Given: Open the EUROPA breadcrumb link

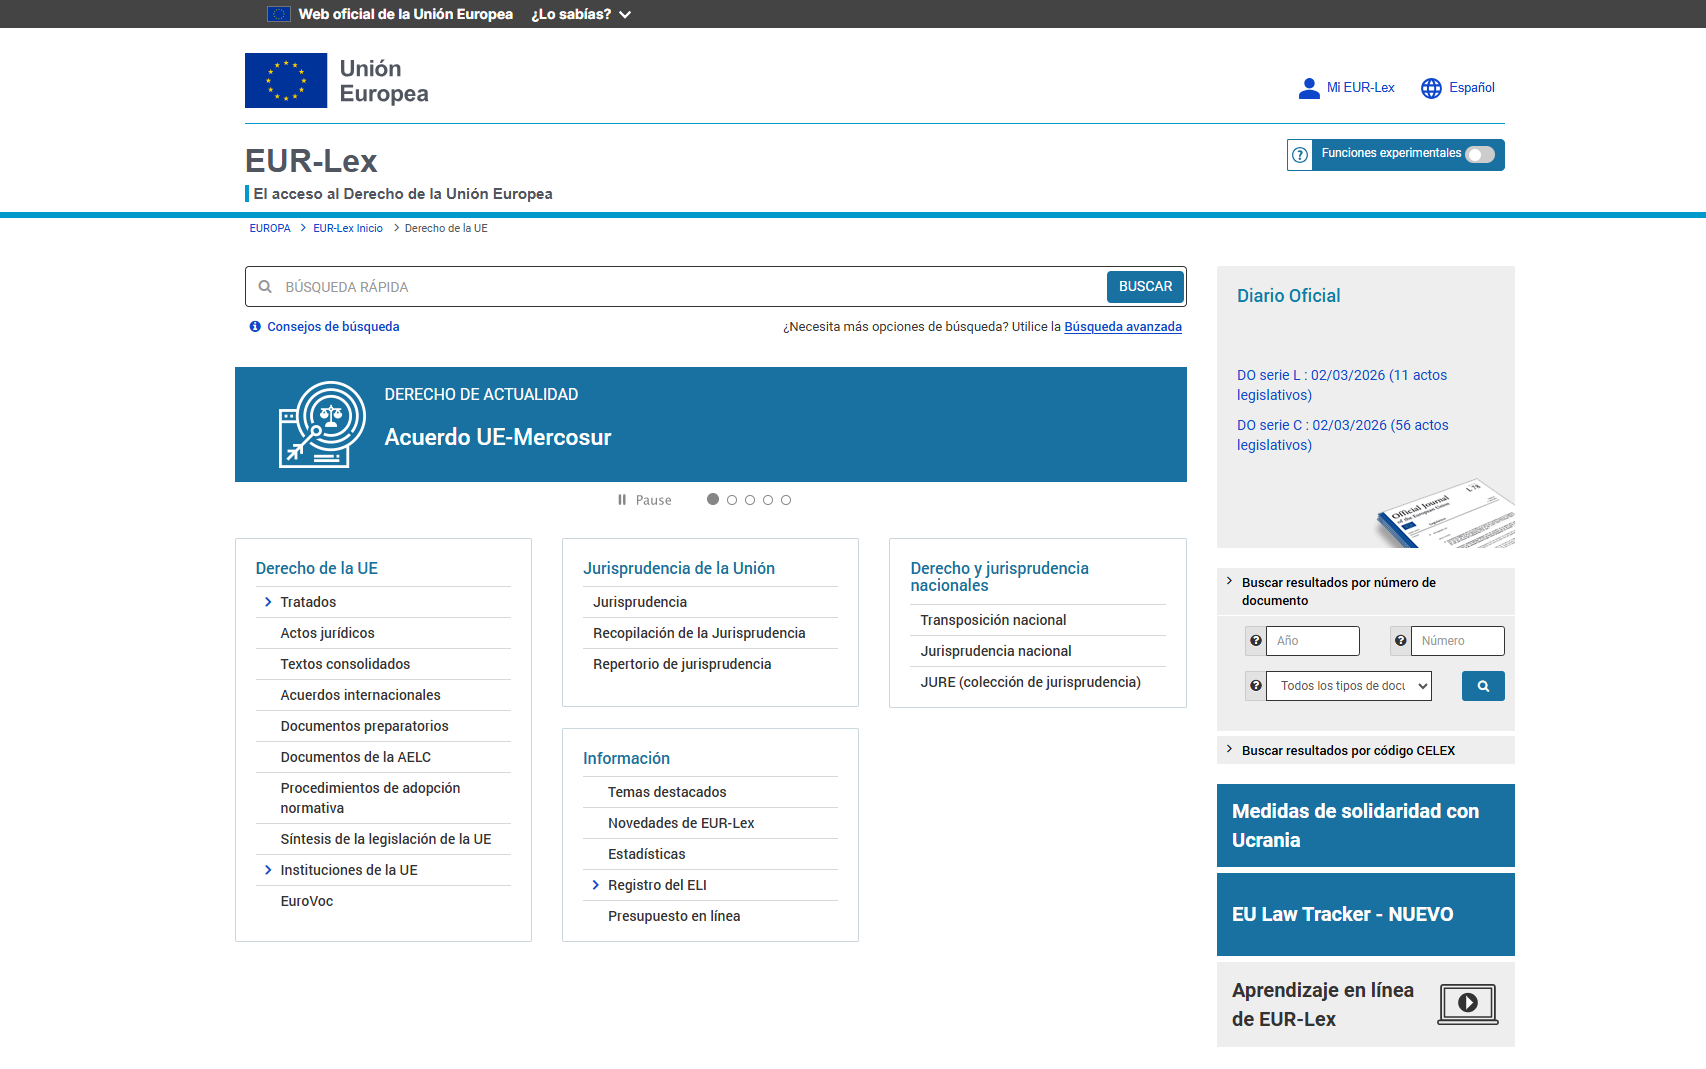Looking at the screenshot, I should [x=269, y=228].
